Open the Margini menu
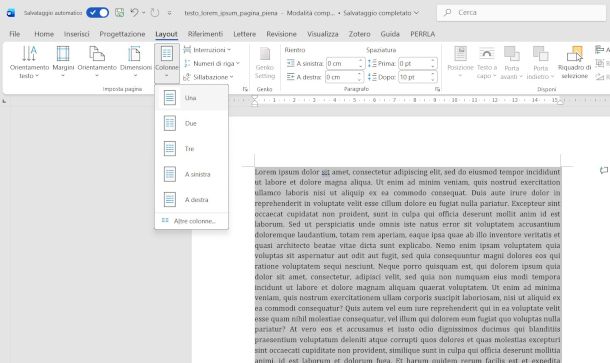Image resolution: width=610 pixels, height=363 pixels. coord(63,62)
